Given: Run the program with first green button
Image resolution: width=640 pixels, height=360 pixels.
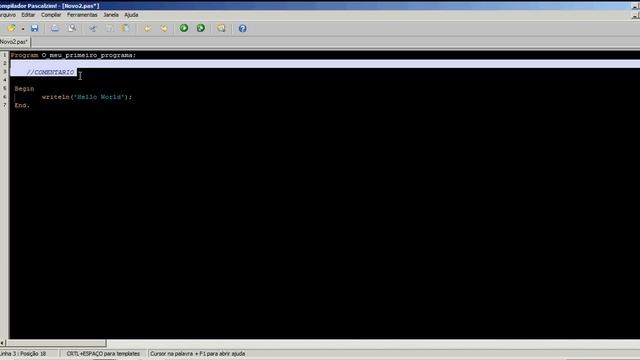Looking at the screenshot, I should click(184, 28).
